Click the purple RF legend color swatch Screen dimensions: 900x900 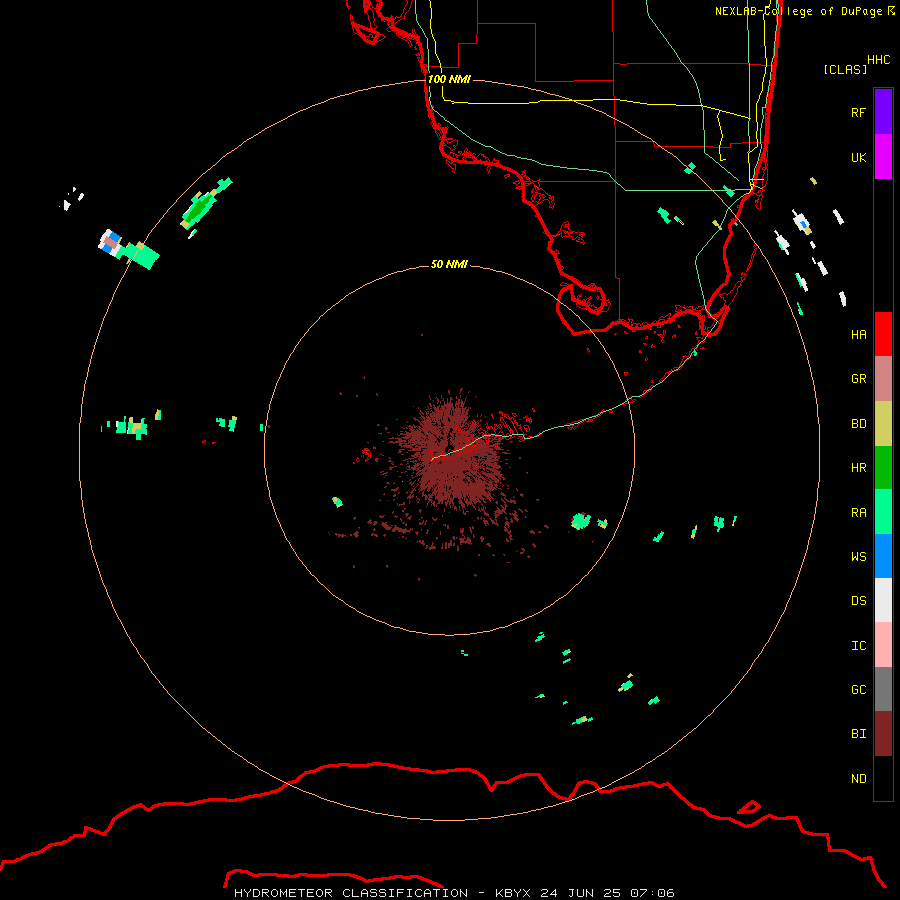(883, 112)
